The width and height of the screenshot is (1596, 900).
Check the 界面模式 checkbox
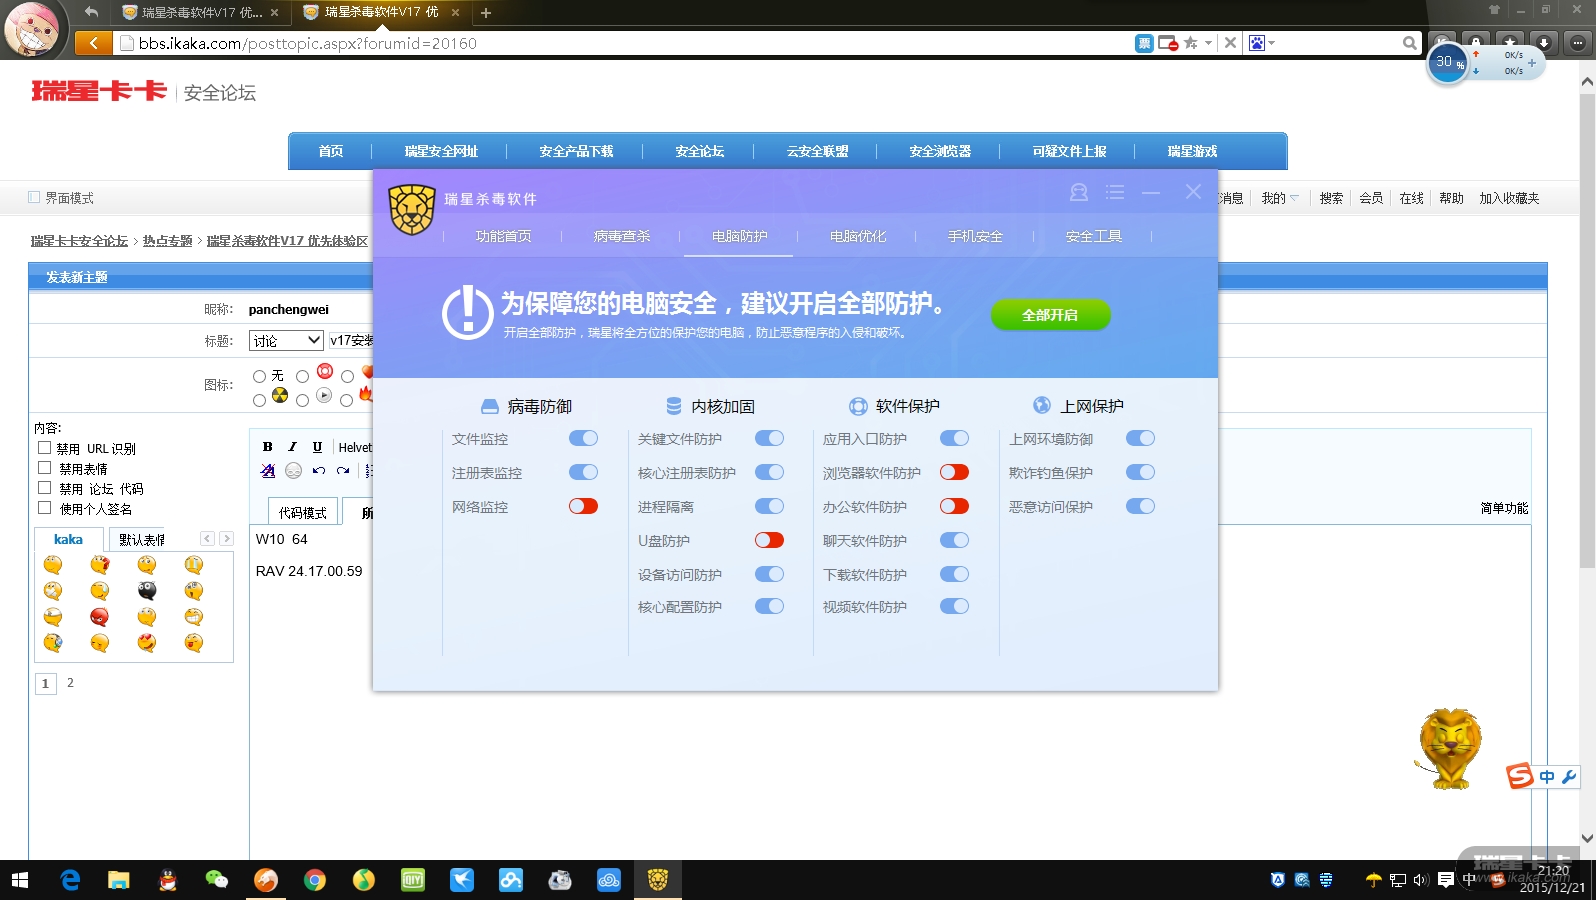point(34,197)
